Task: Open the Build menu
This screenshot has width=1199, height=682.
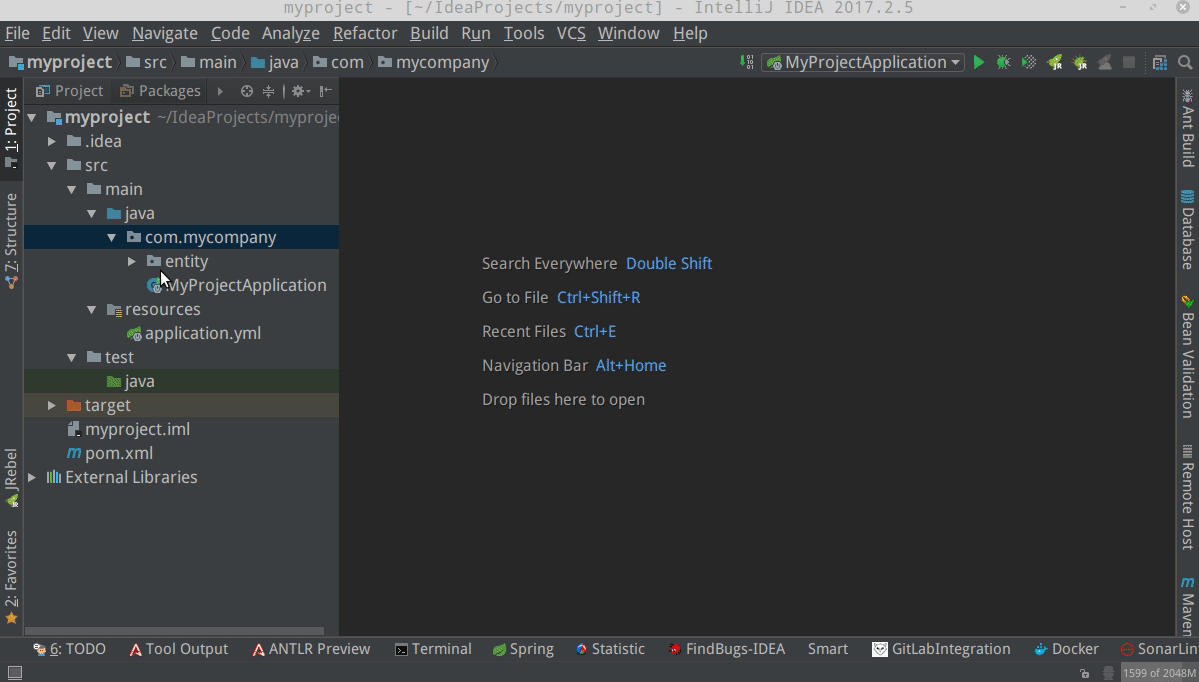Action: pos(429,34)
